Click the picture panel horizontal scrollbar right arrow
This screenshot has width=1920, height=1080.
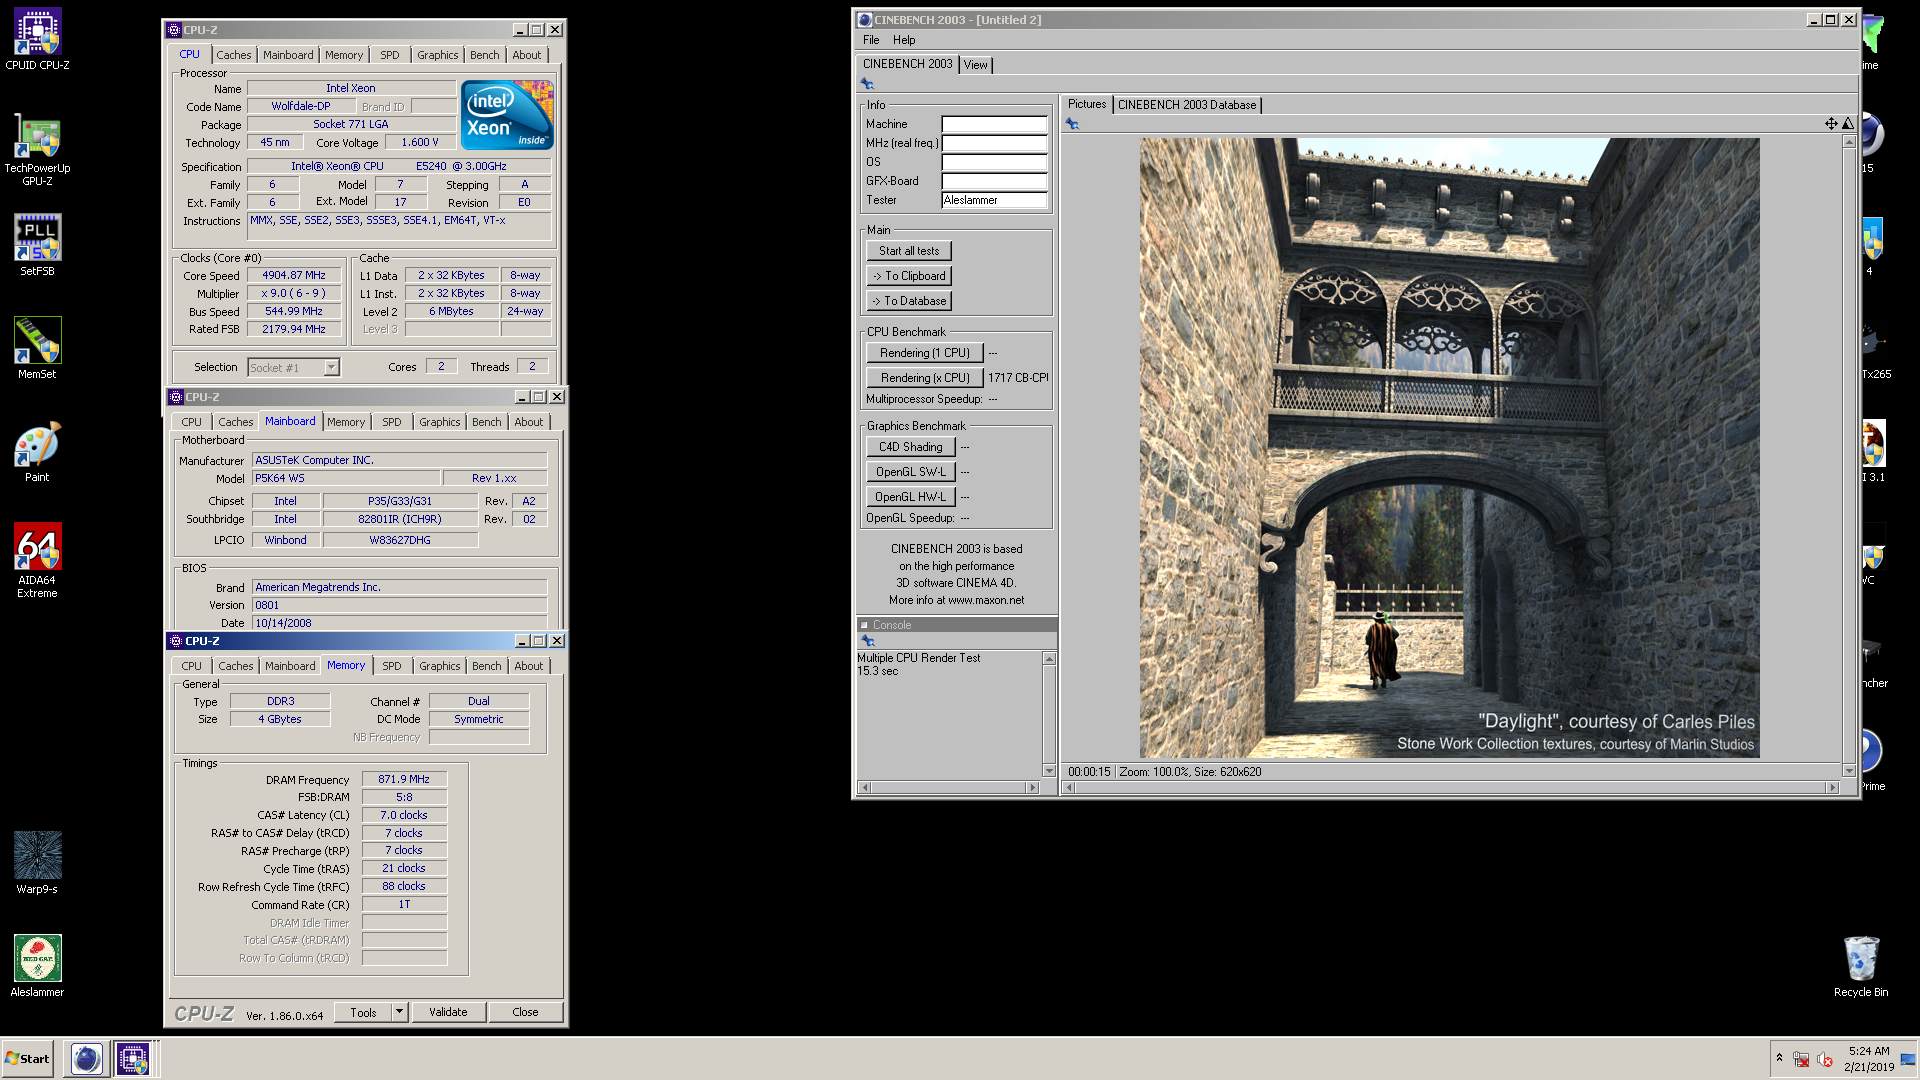[x=1833, y=788]
